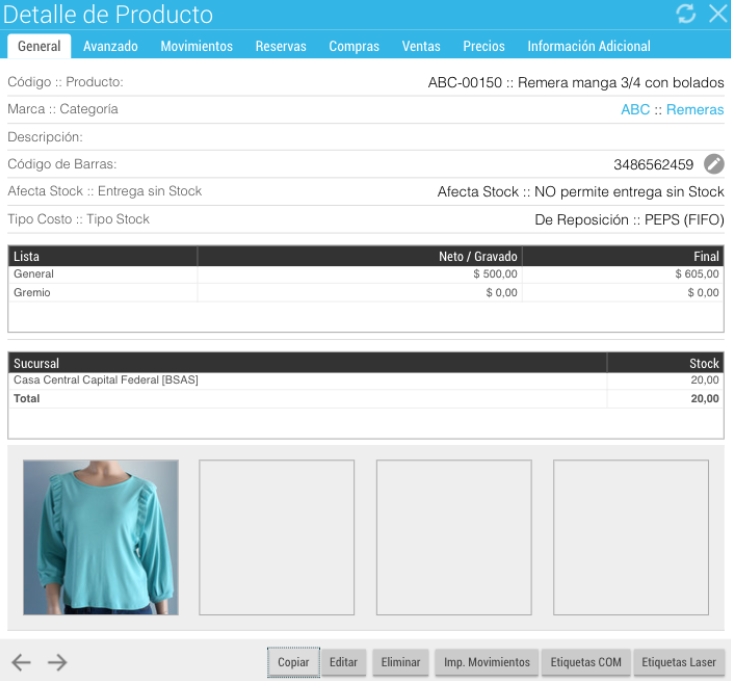
Task: Click NO permite entrega sin Stock value
Action: (x=629, y=192)
